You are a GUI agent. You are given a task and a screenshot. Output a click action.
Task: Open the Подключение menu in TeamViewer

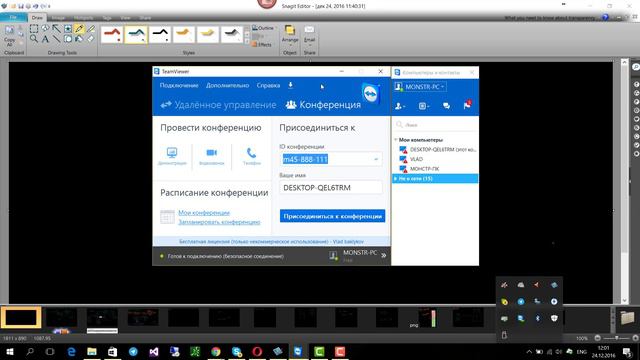tap(179, 85)
